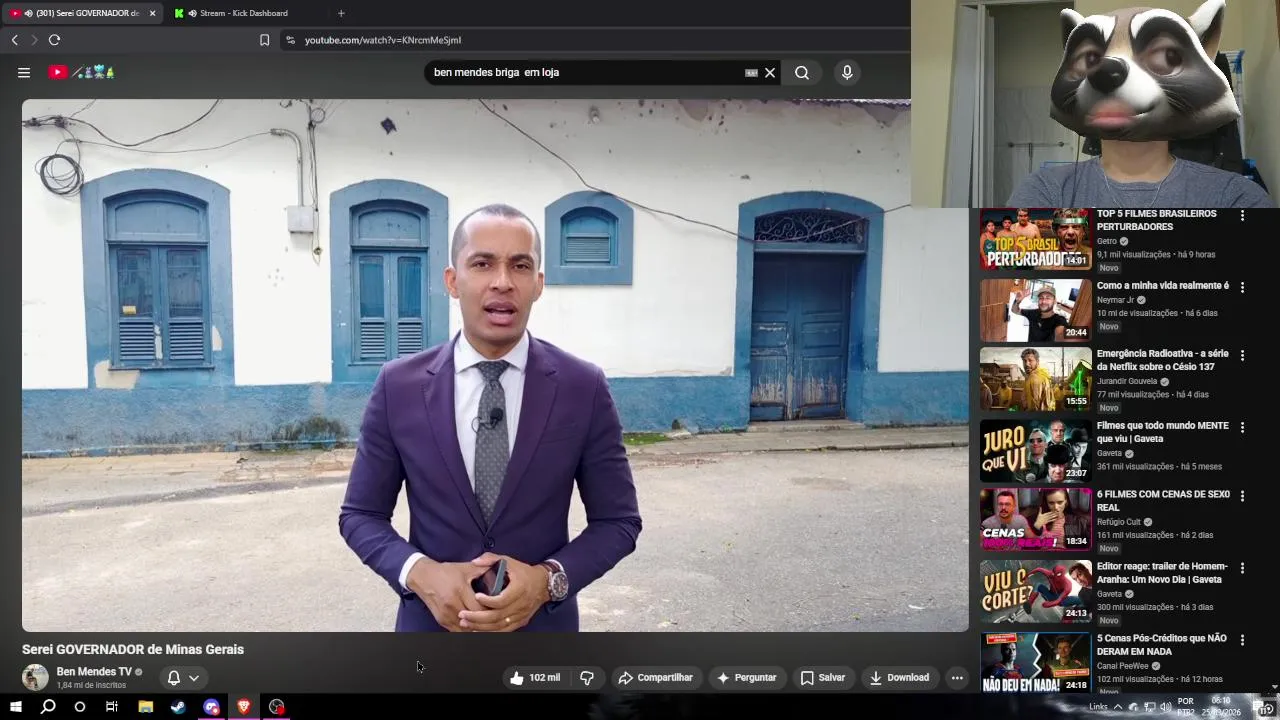The height and width of the screenshot is (720, 1280).
Task: Open the Neymar Jr channel name
Action: coord(1115,300)
